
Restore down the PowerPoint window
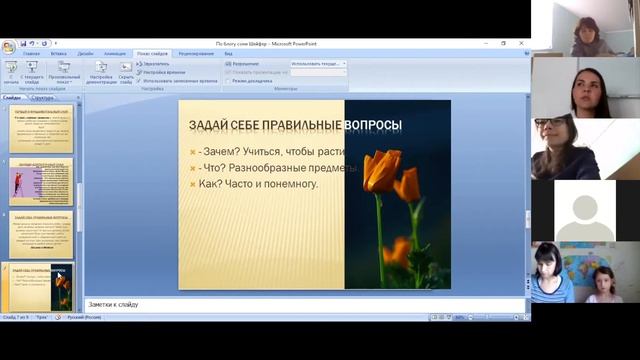(503, 43)
